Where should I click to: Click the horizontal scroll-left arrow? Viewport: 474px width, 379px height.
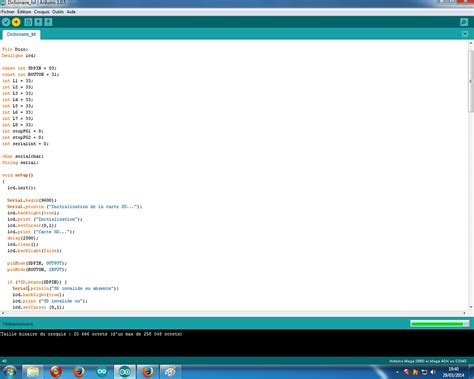[3, 313]
